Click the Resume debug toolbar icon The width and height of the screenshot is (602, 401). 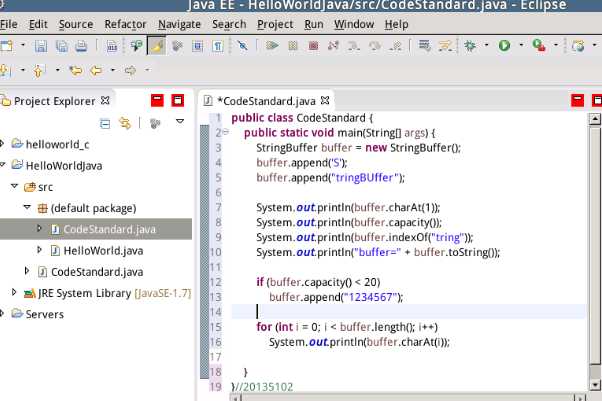point(272,46)
